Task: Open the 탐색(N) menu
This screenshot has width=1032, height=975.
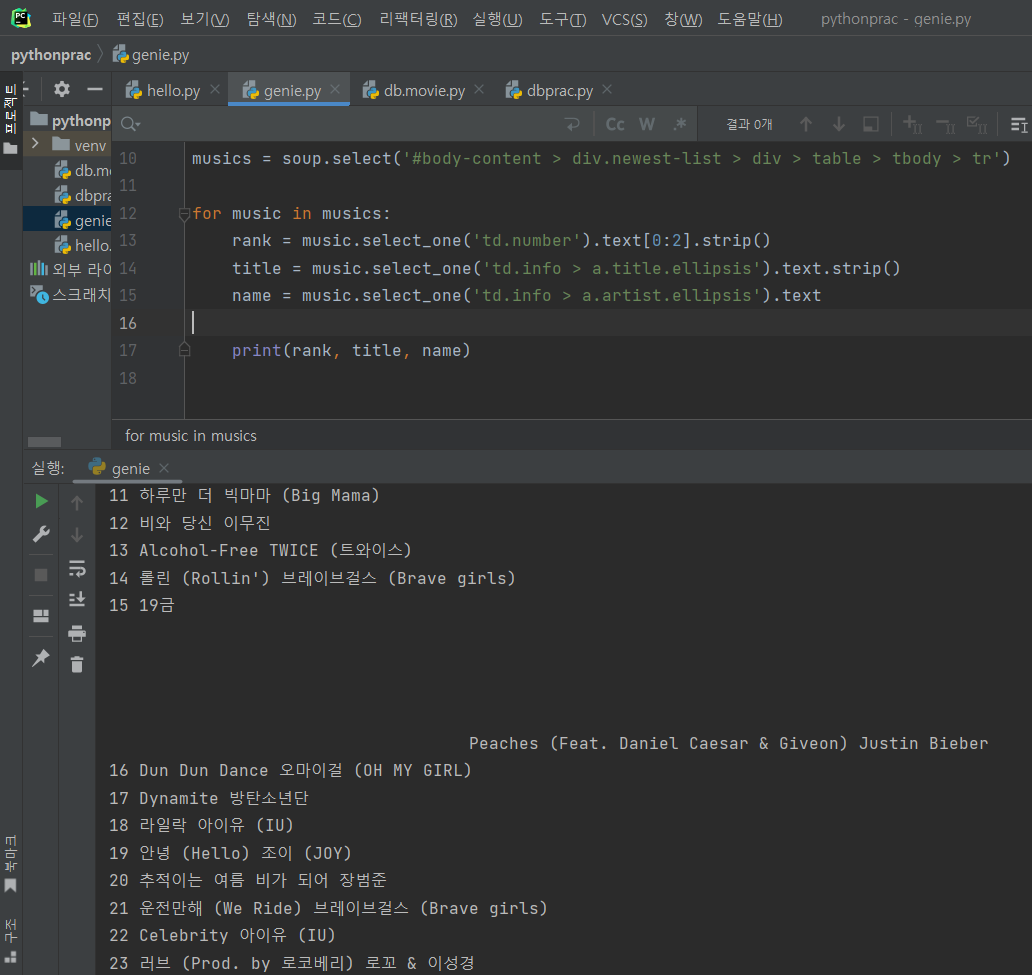Action: 271,19
